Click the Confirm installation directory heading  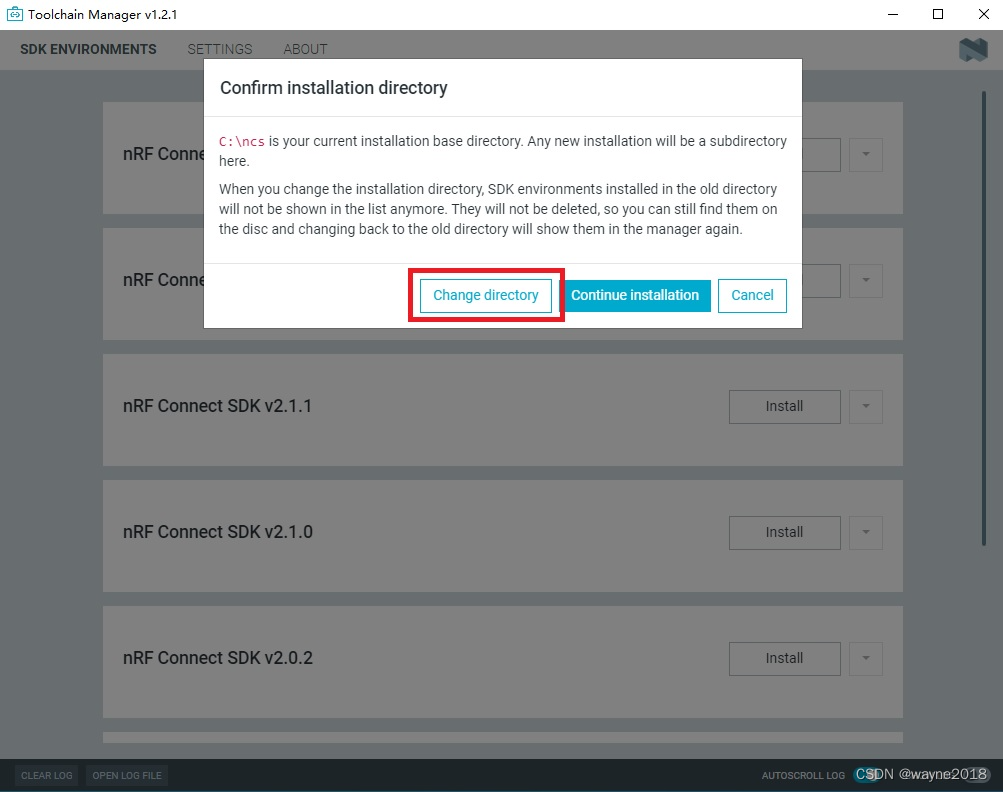click(x=334, y=88)
